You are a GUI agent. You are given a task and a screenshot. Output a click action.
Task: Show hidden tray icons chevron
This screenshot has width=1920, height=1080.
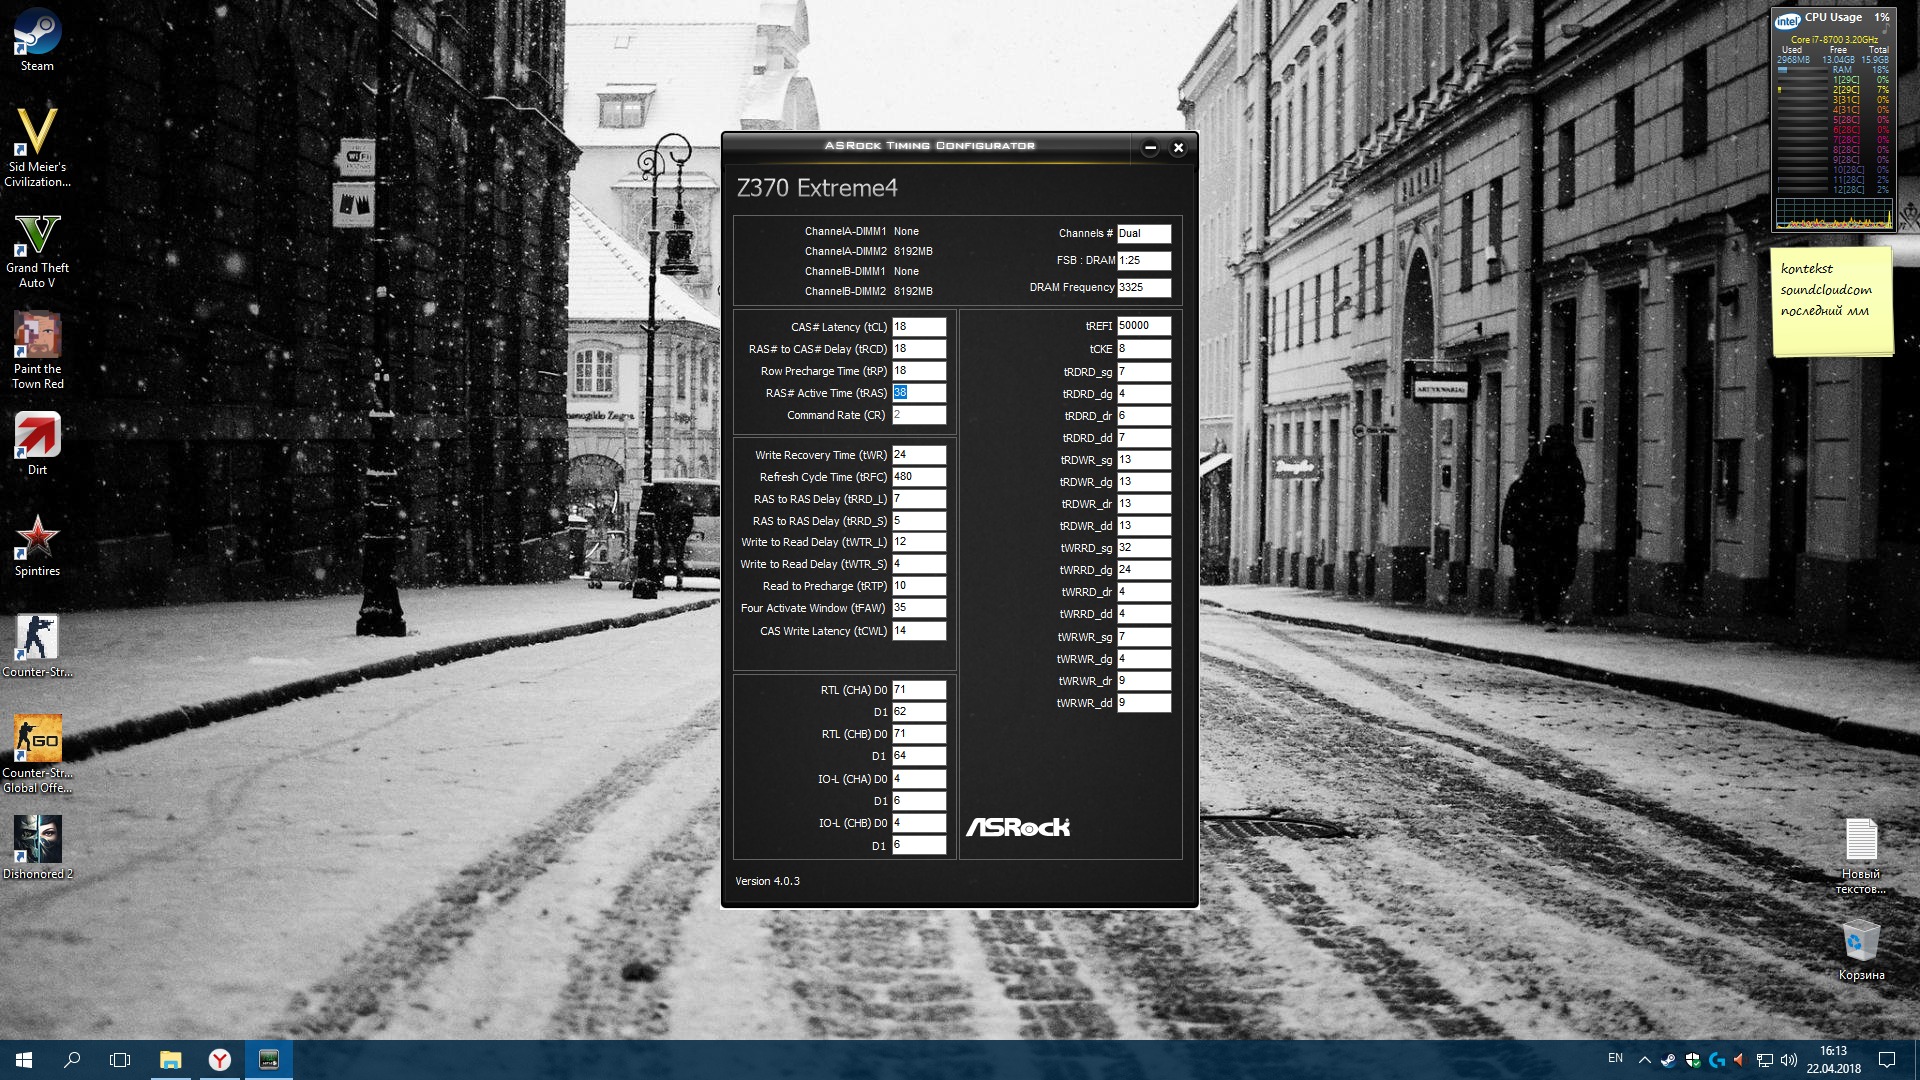point(1644,1059)
